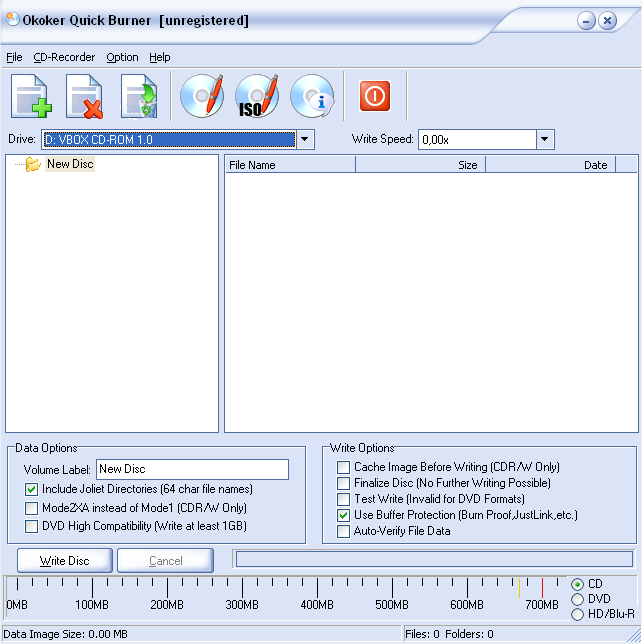Toggle Include Joliet Directories checkbox
642x644 pixels.
[x=31, y=489]
